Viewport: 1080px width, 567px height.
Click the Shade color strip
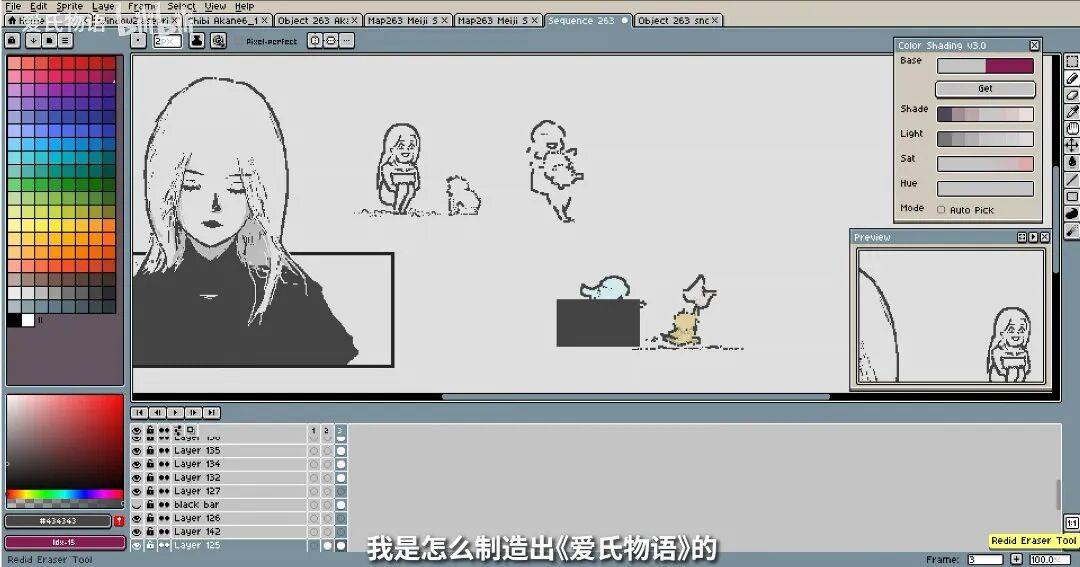click(985, 114)
